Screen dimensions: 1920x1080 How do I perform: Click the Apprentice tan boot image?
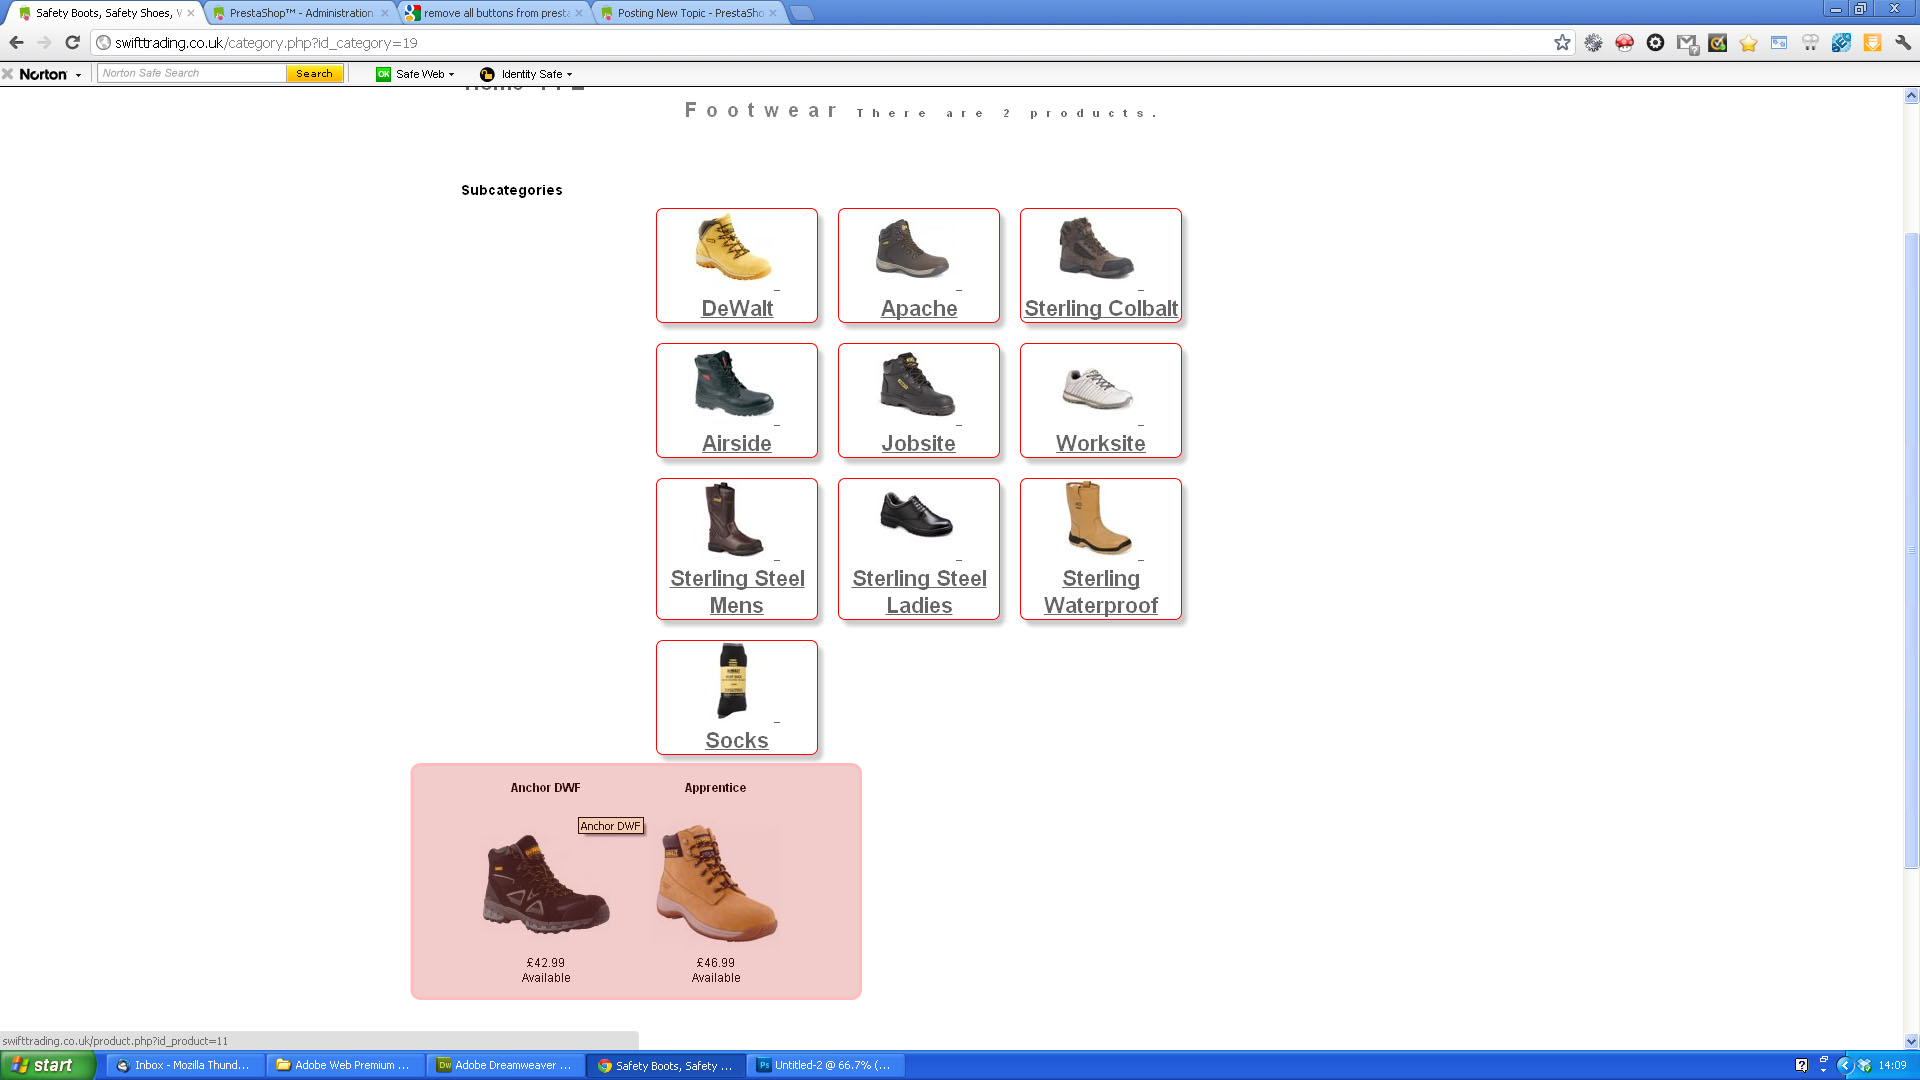tap(716, 884)
